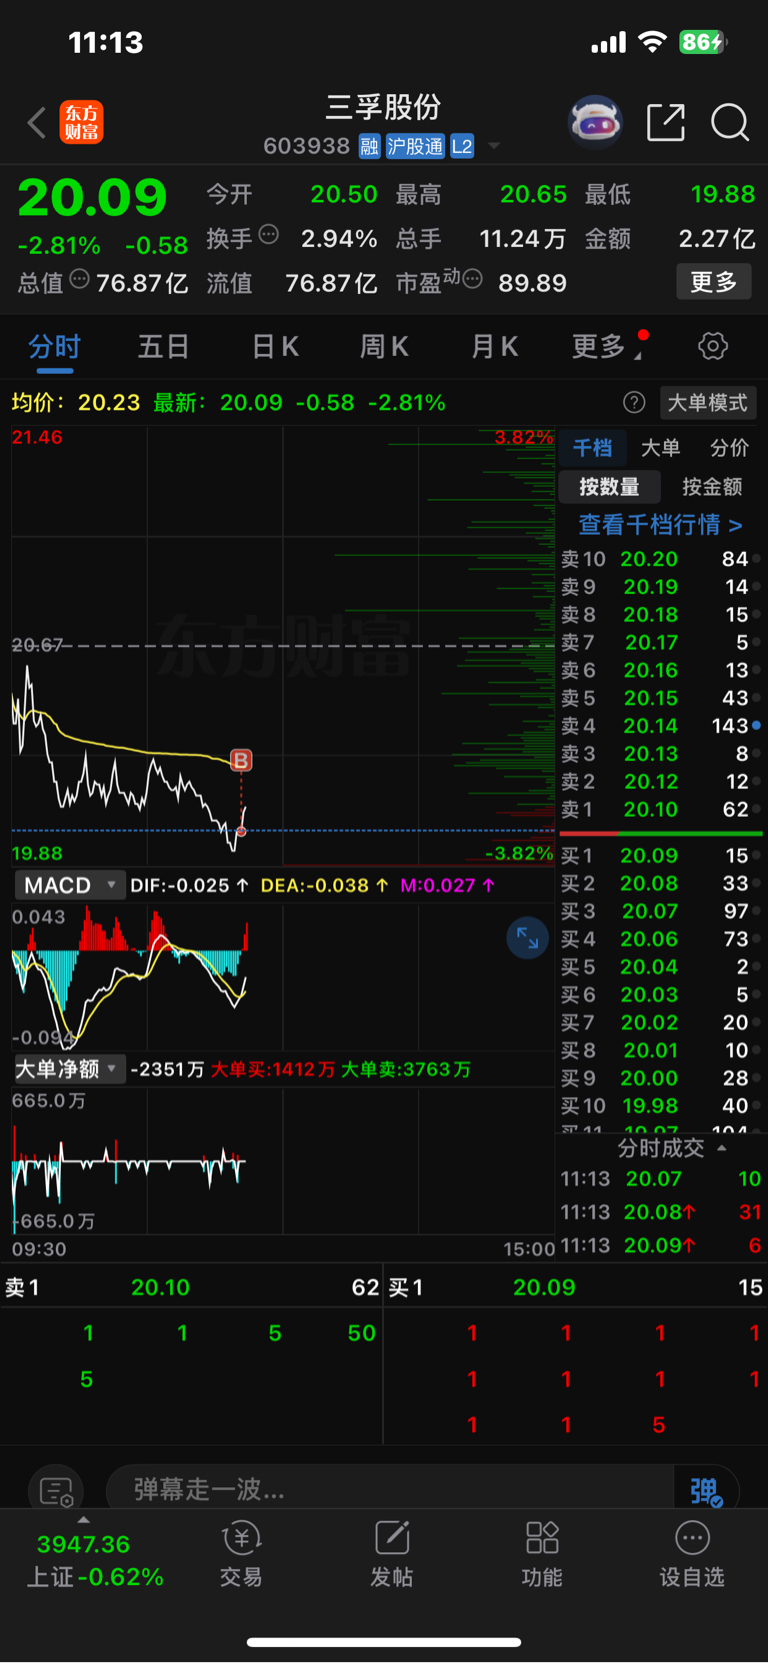This screenshot has height=1663, width=768.
Task: Open the robot assistant avatar
Action: pyautogui.click(x=595, y=122)
